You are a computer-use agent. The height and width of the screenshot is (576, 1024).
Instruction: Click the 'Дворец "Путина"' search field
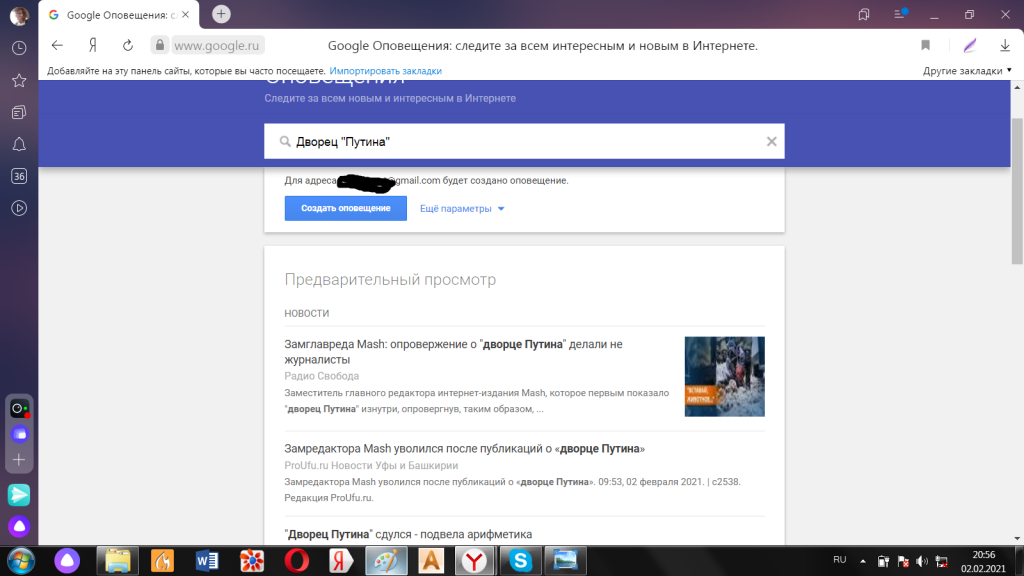520,142
